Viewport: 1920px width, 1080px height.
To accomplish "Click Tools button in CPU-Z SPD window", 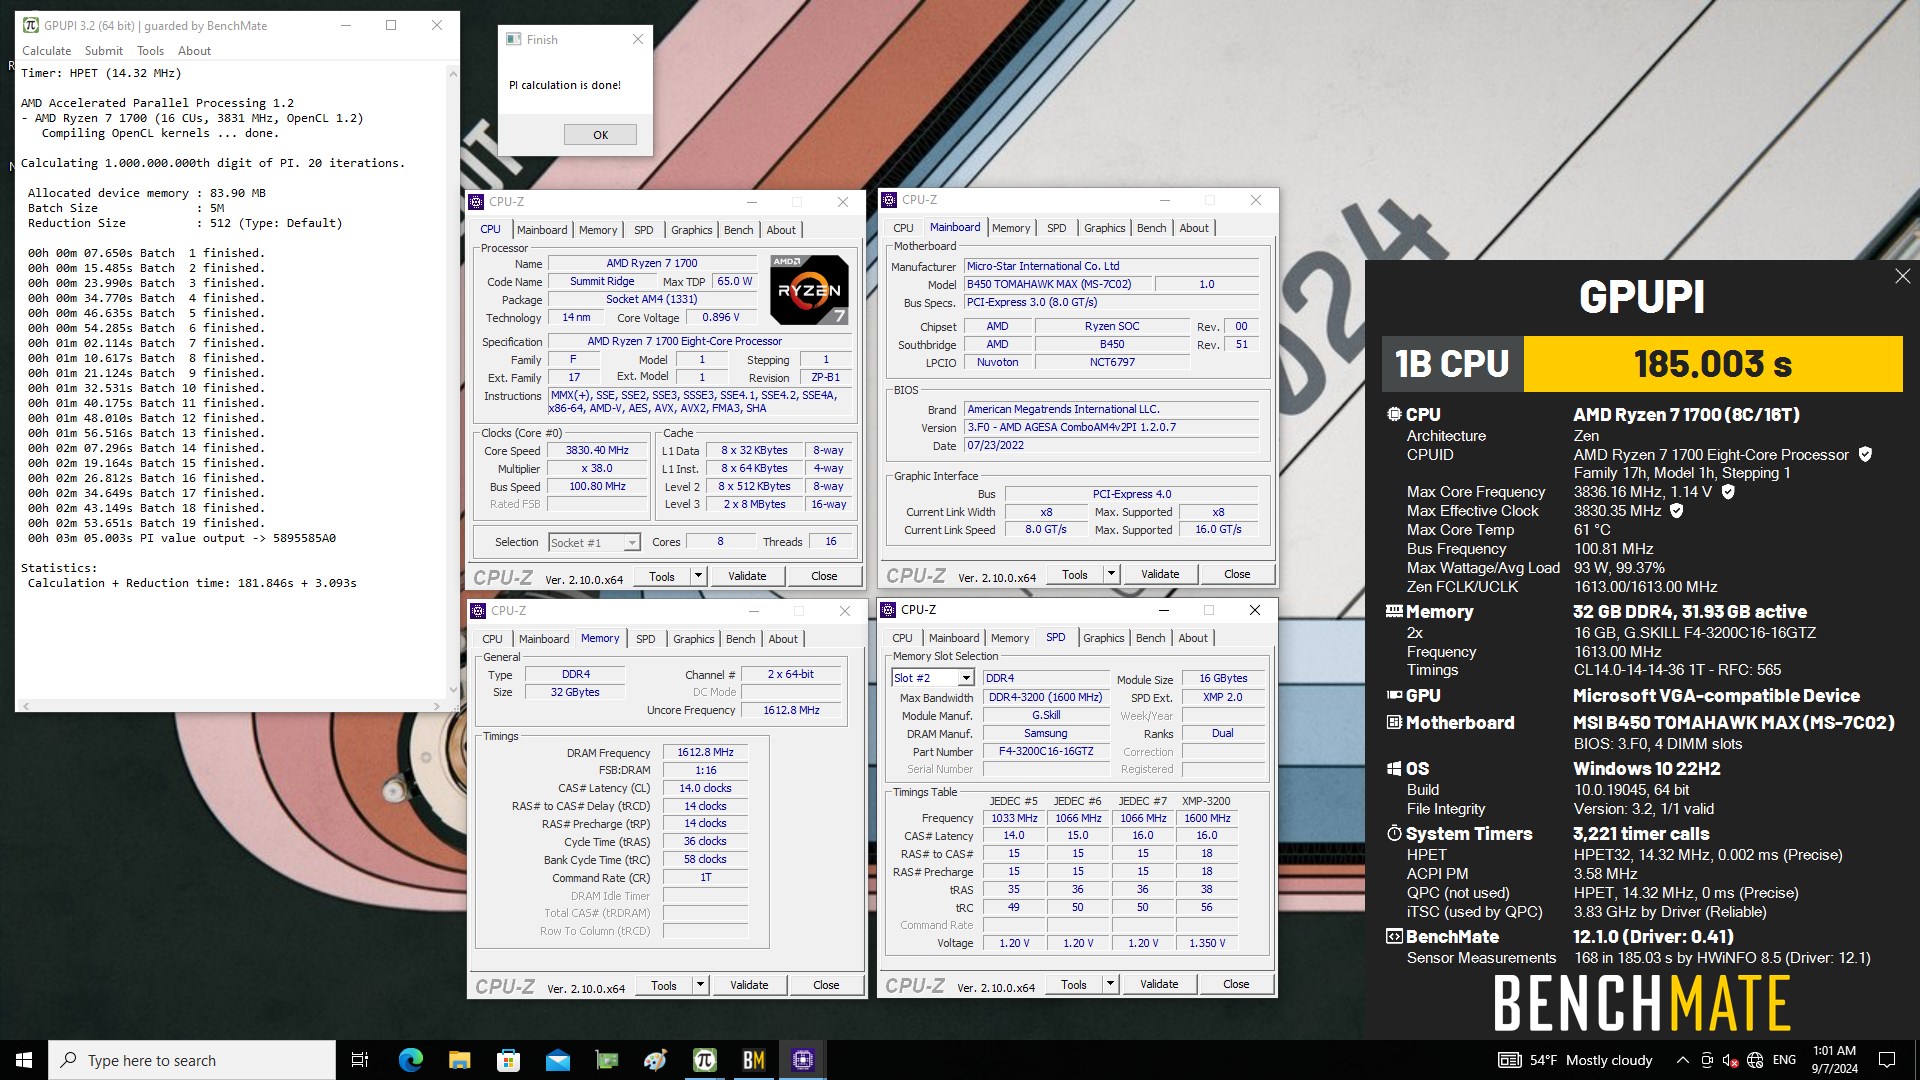I will [1074, 984].
